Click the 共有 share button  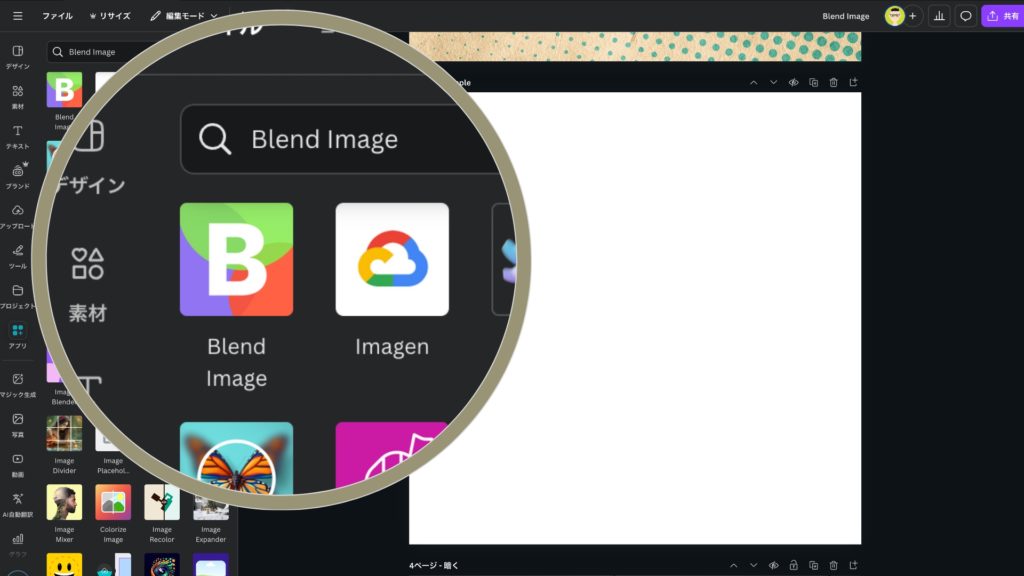(x=1002, y=16)
